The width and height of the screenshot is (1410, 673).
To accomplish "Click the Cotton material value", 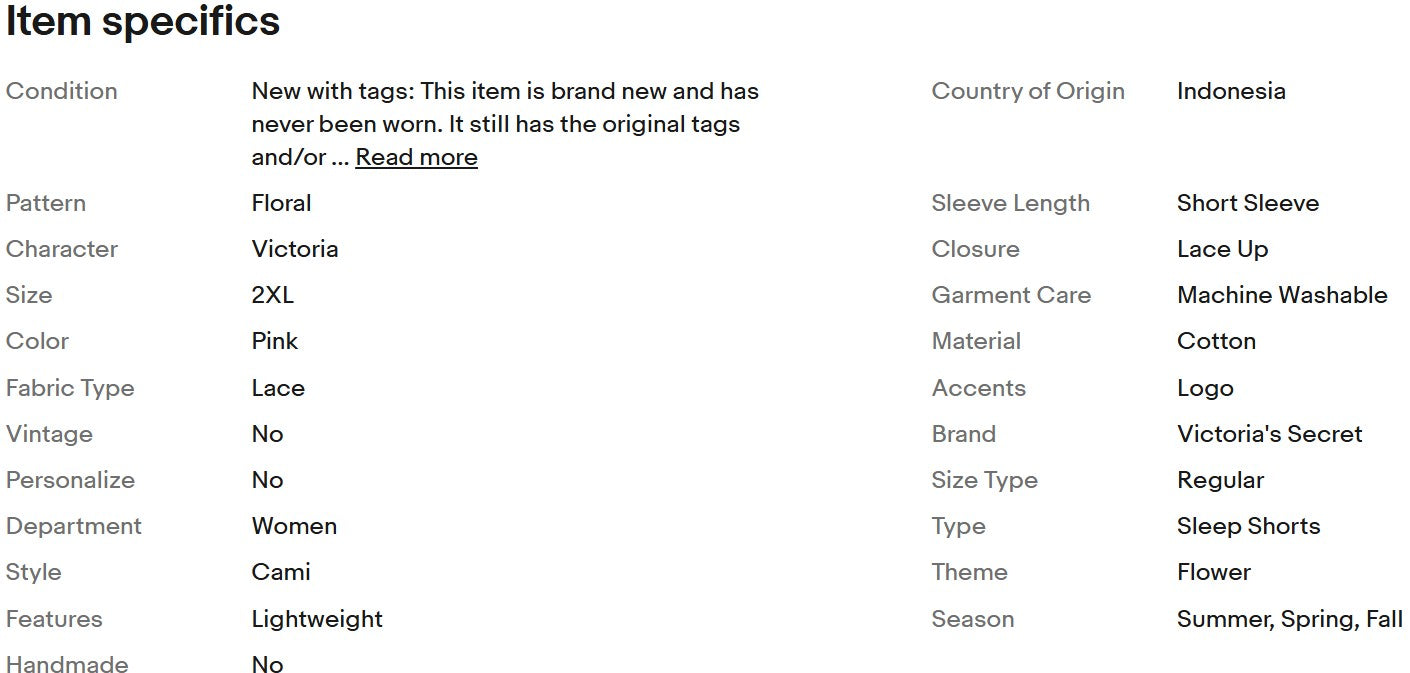I will (x=1216, y=341).
